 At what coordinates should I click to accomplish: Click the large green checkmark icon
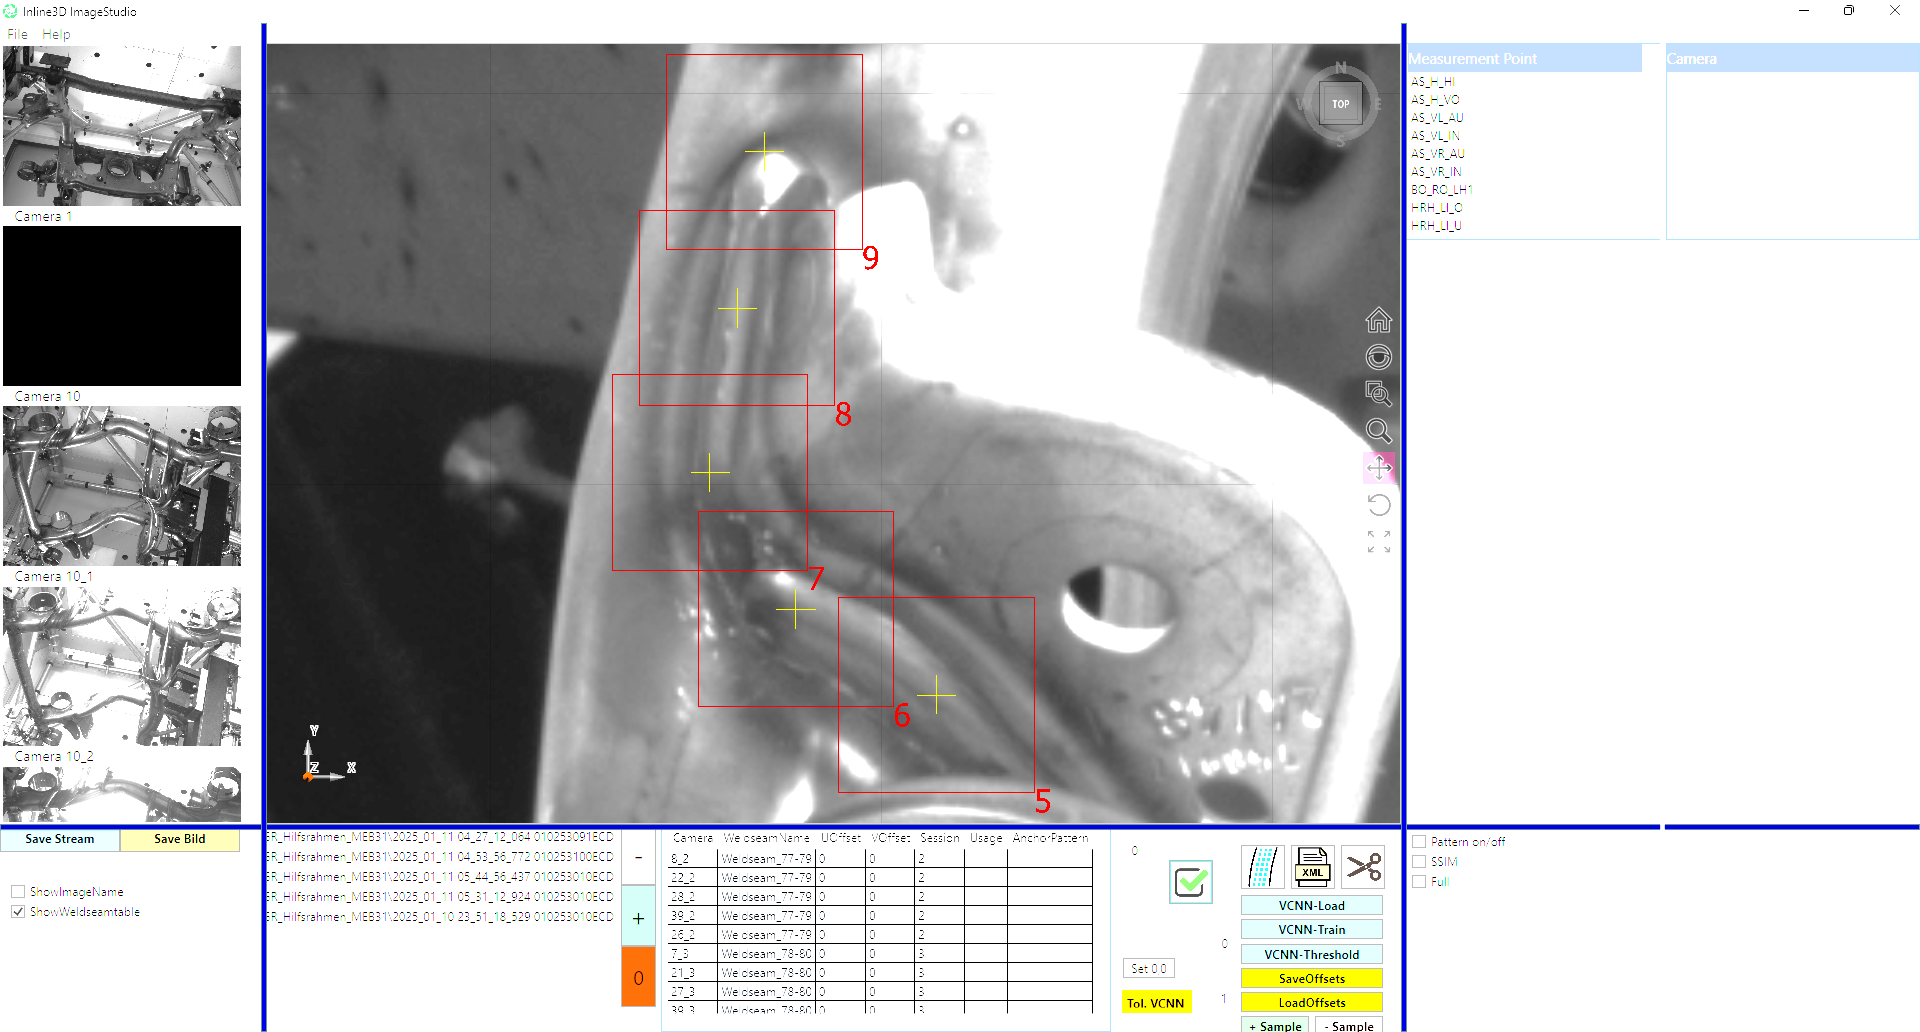pos(1190,882)
